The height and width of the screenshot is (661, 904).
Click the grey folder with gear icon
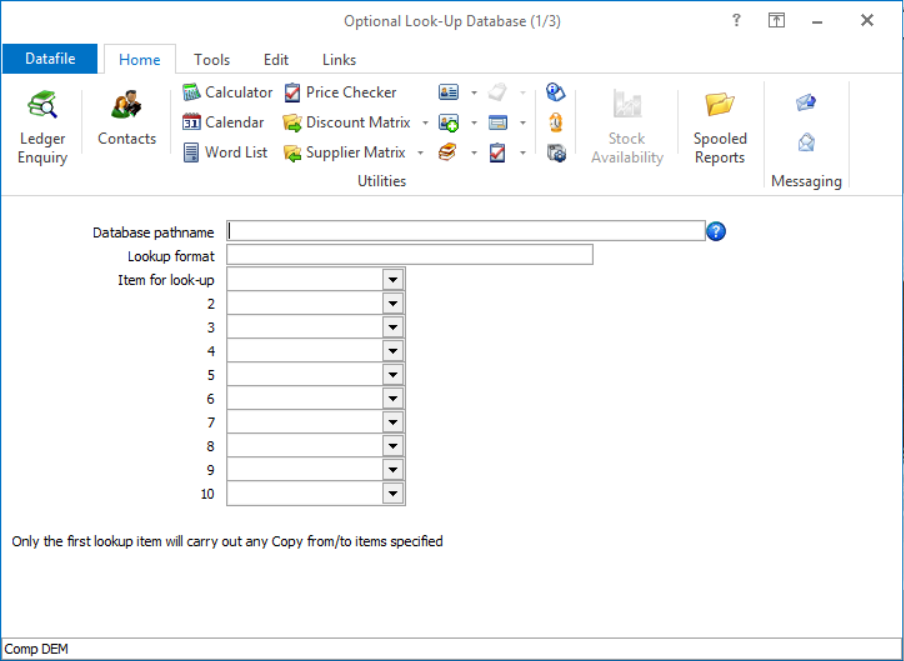click(x=556, y=153)
